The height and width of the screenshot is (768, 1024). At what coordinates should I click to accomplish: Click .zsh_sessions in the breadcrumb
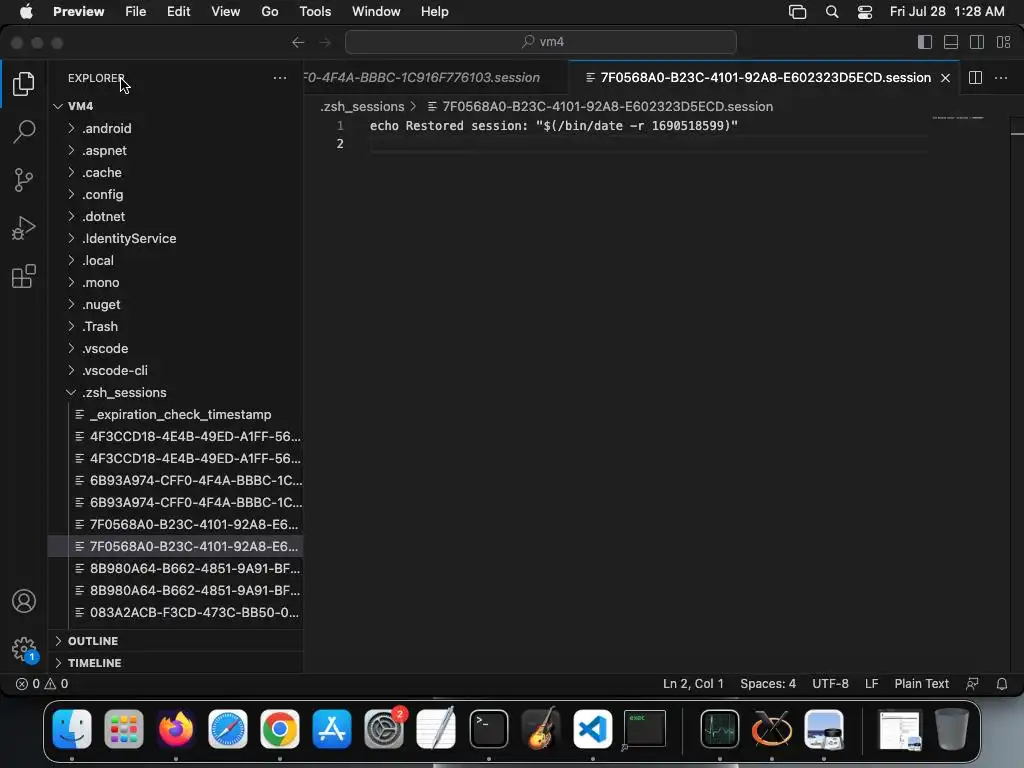click(362, 106)
